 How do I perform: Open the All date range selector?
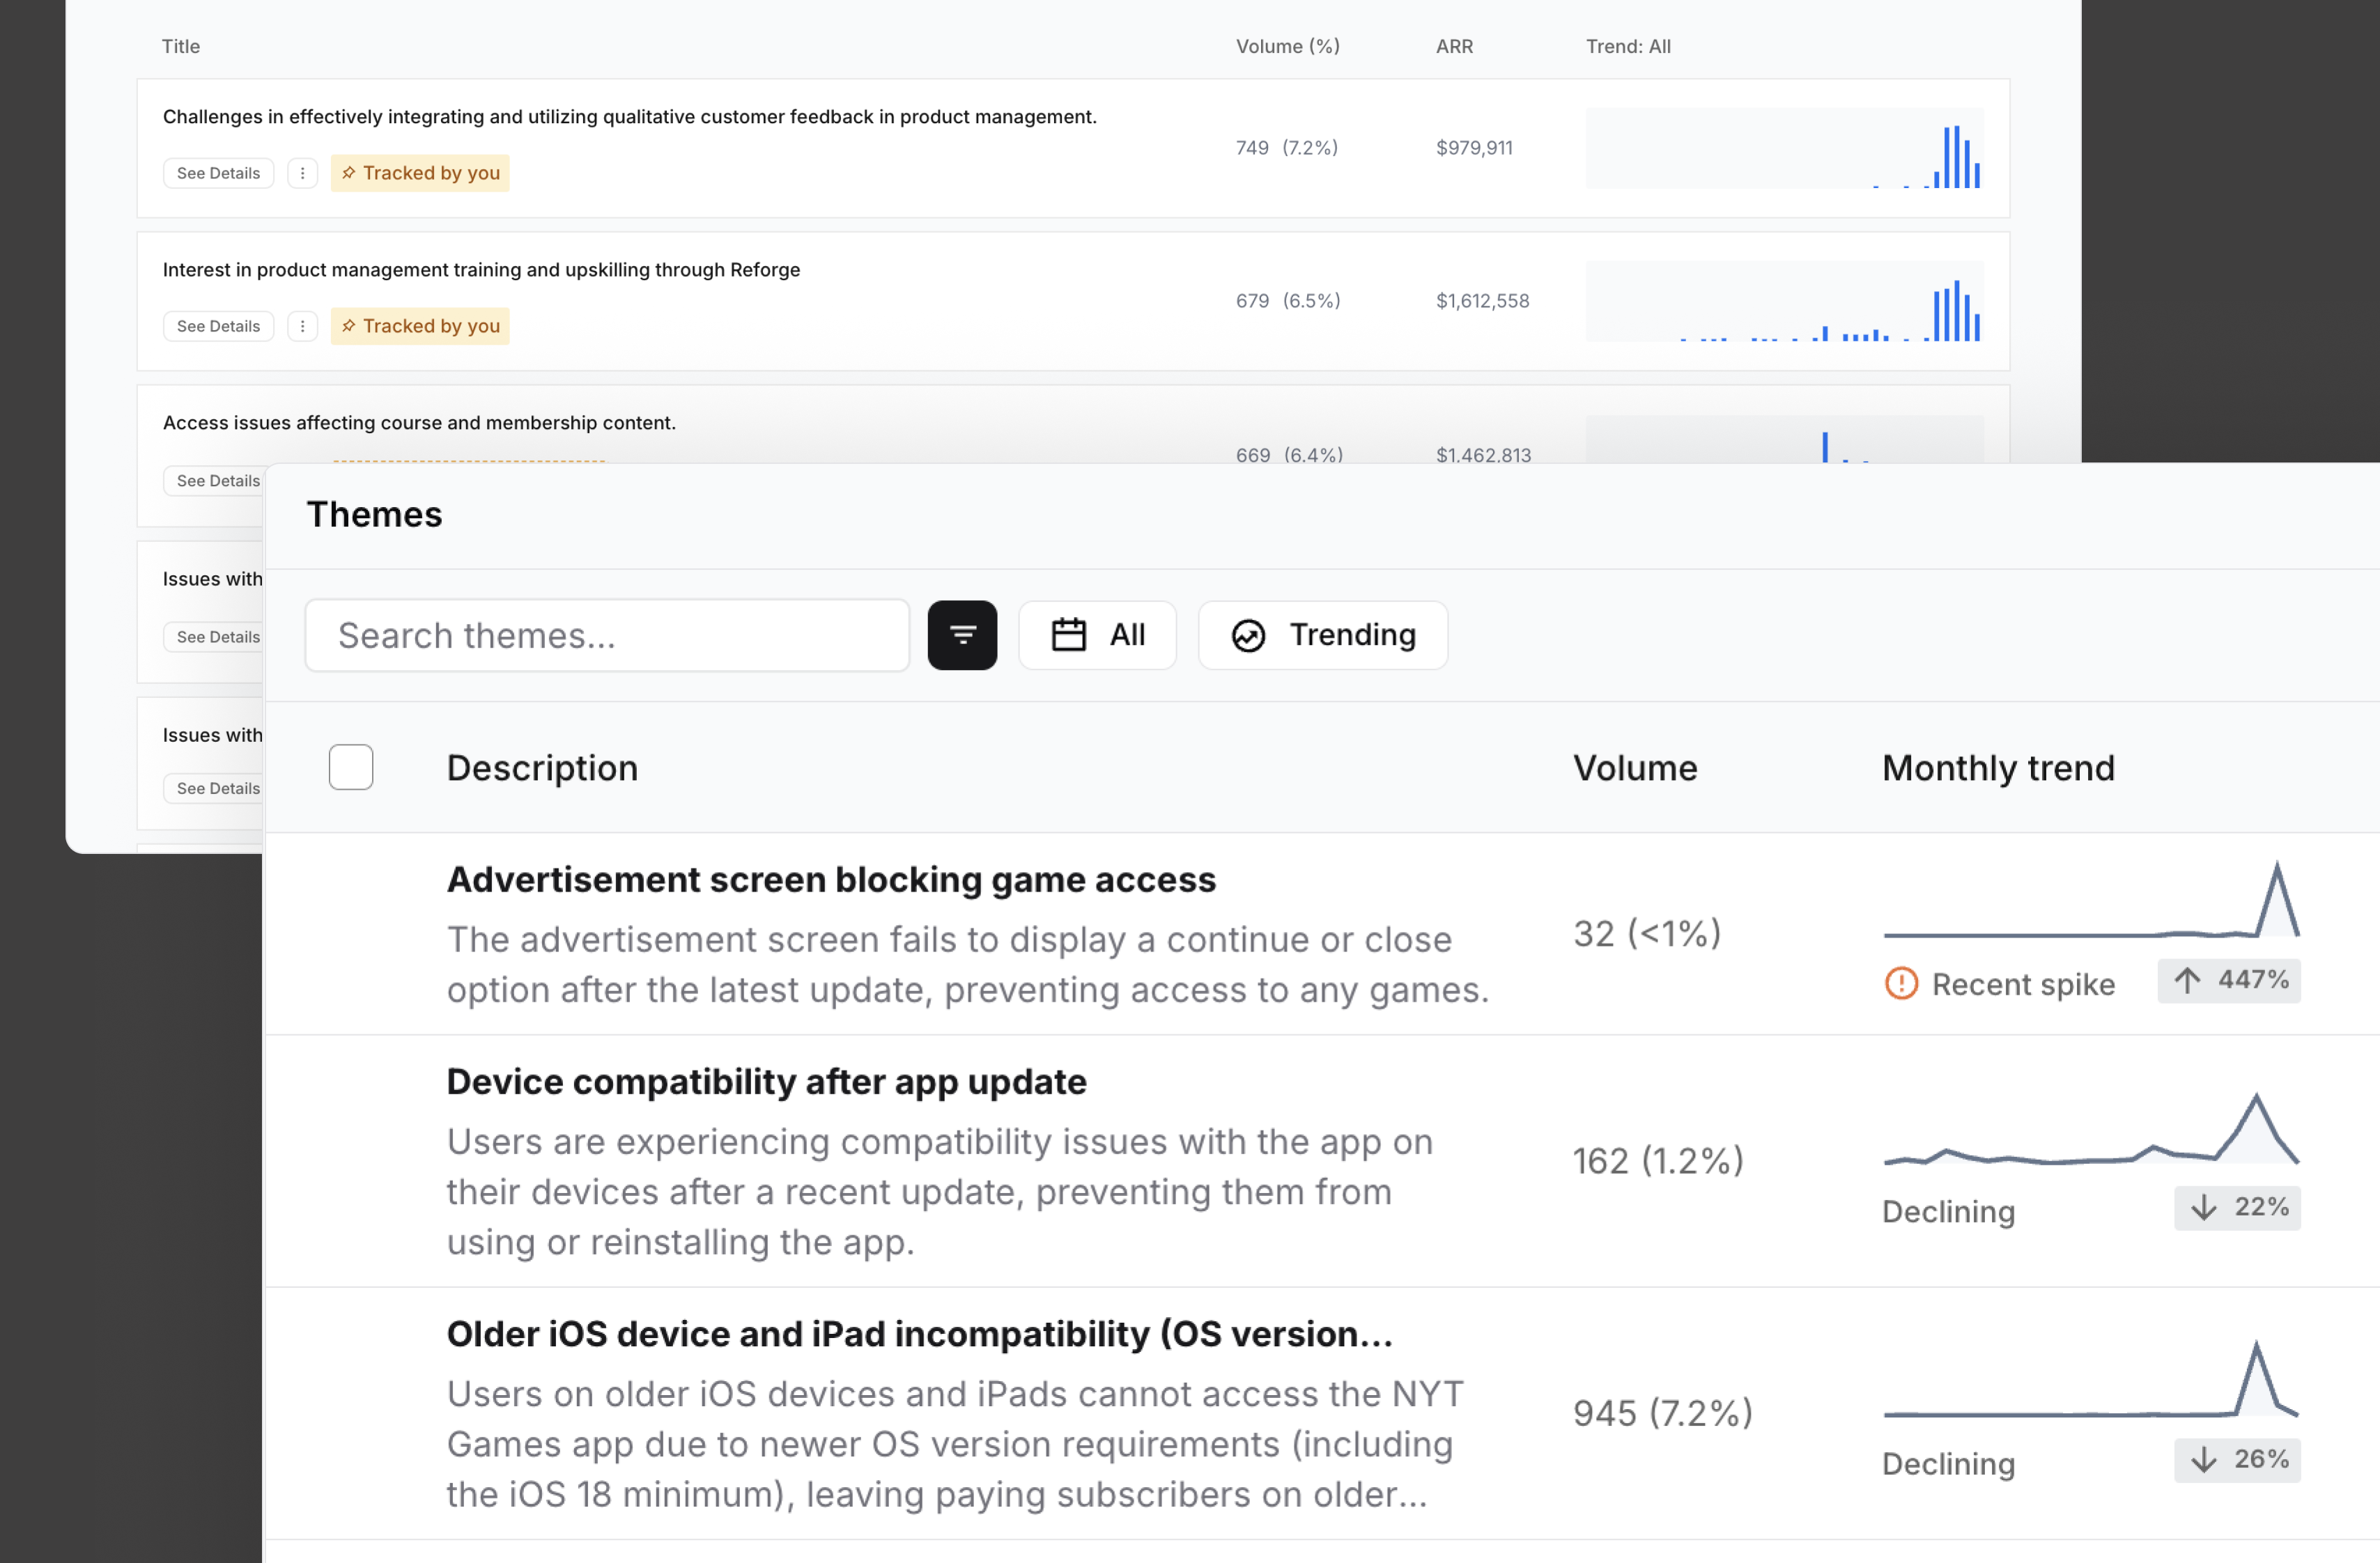[x=1097, y=635]
